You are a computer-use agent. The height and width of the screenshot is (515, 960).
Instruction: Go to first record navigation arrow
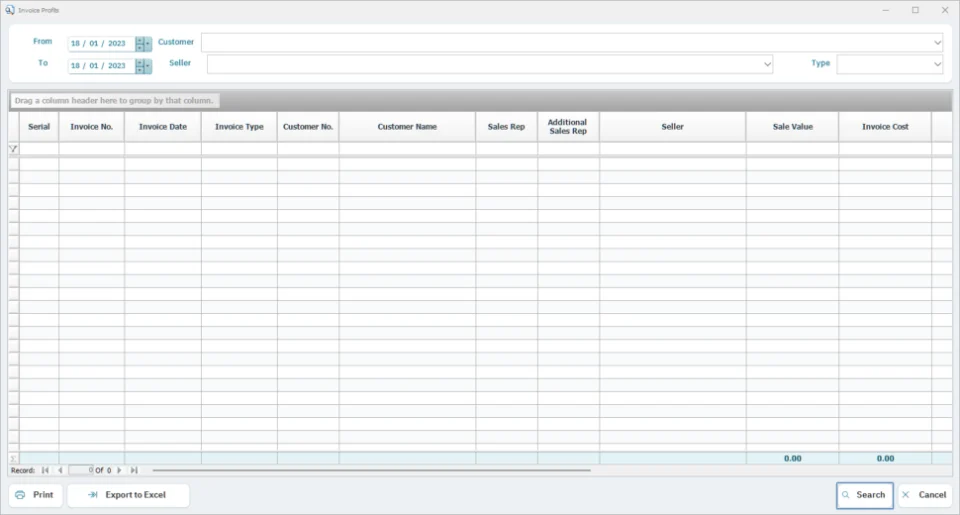pyautogui.click(x=45, y=470)
